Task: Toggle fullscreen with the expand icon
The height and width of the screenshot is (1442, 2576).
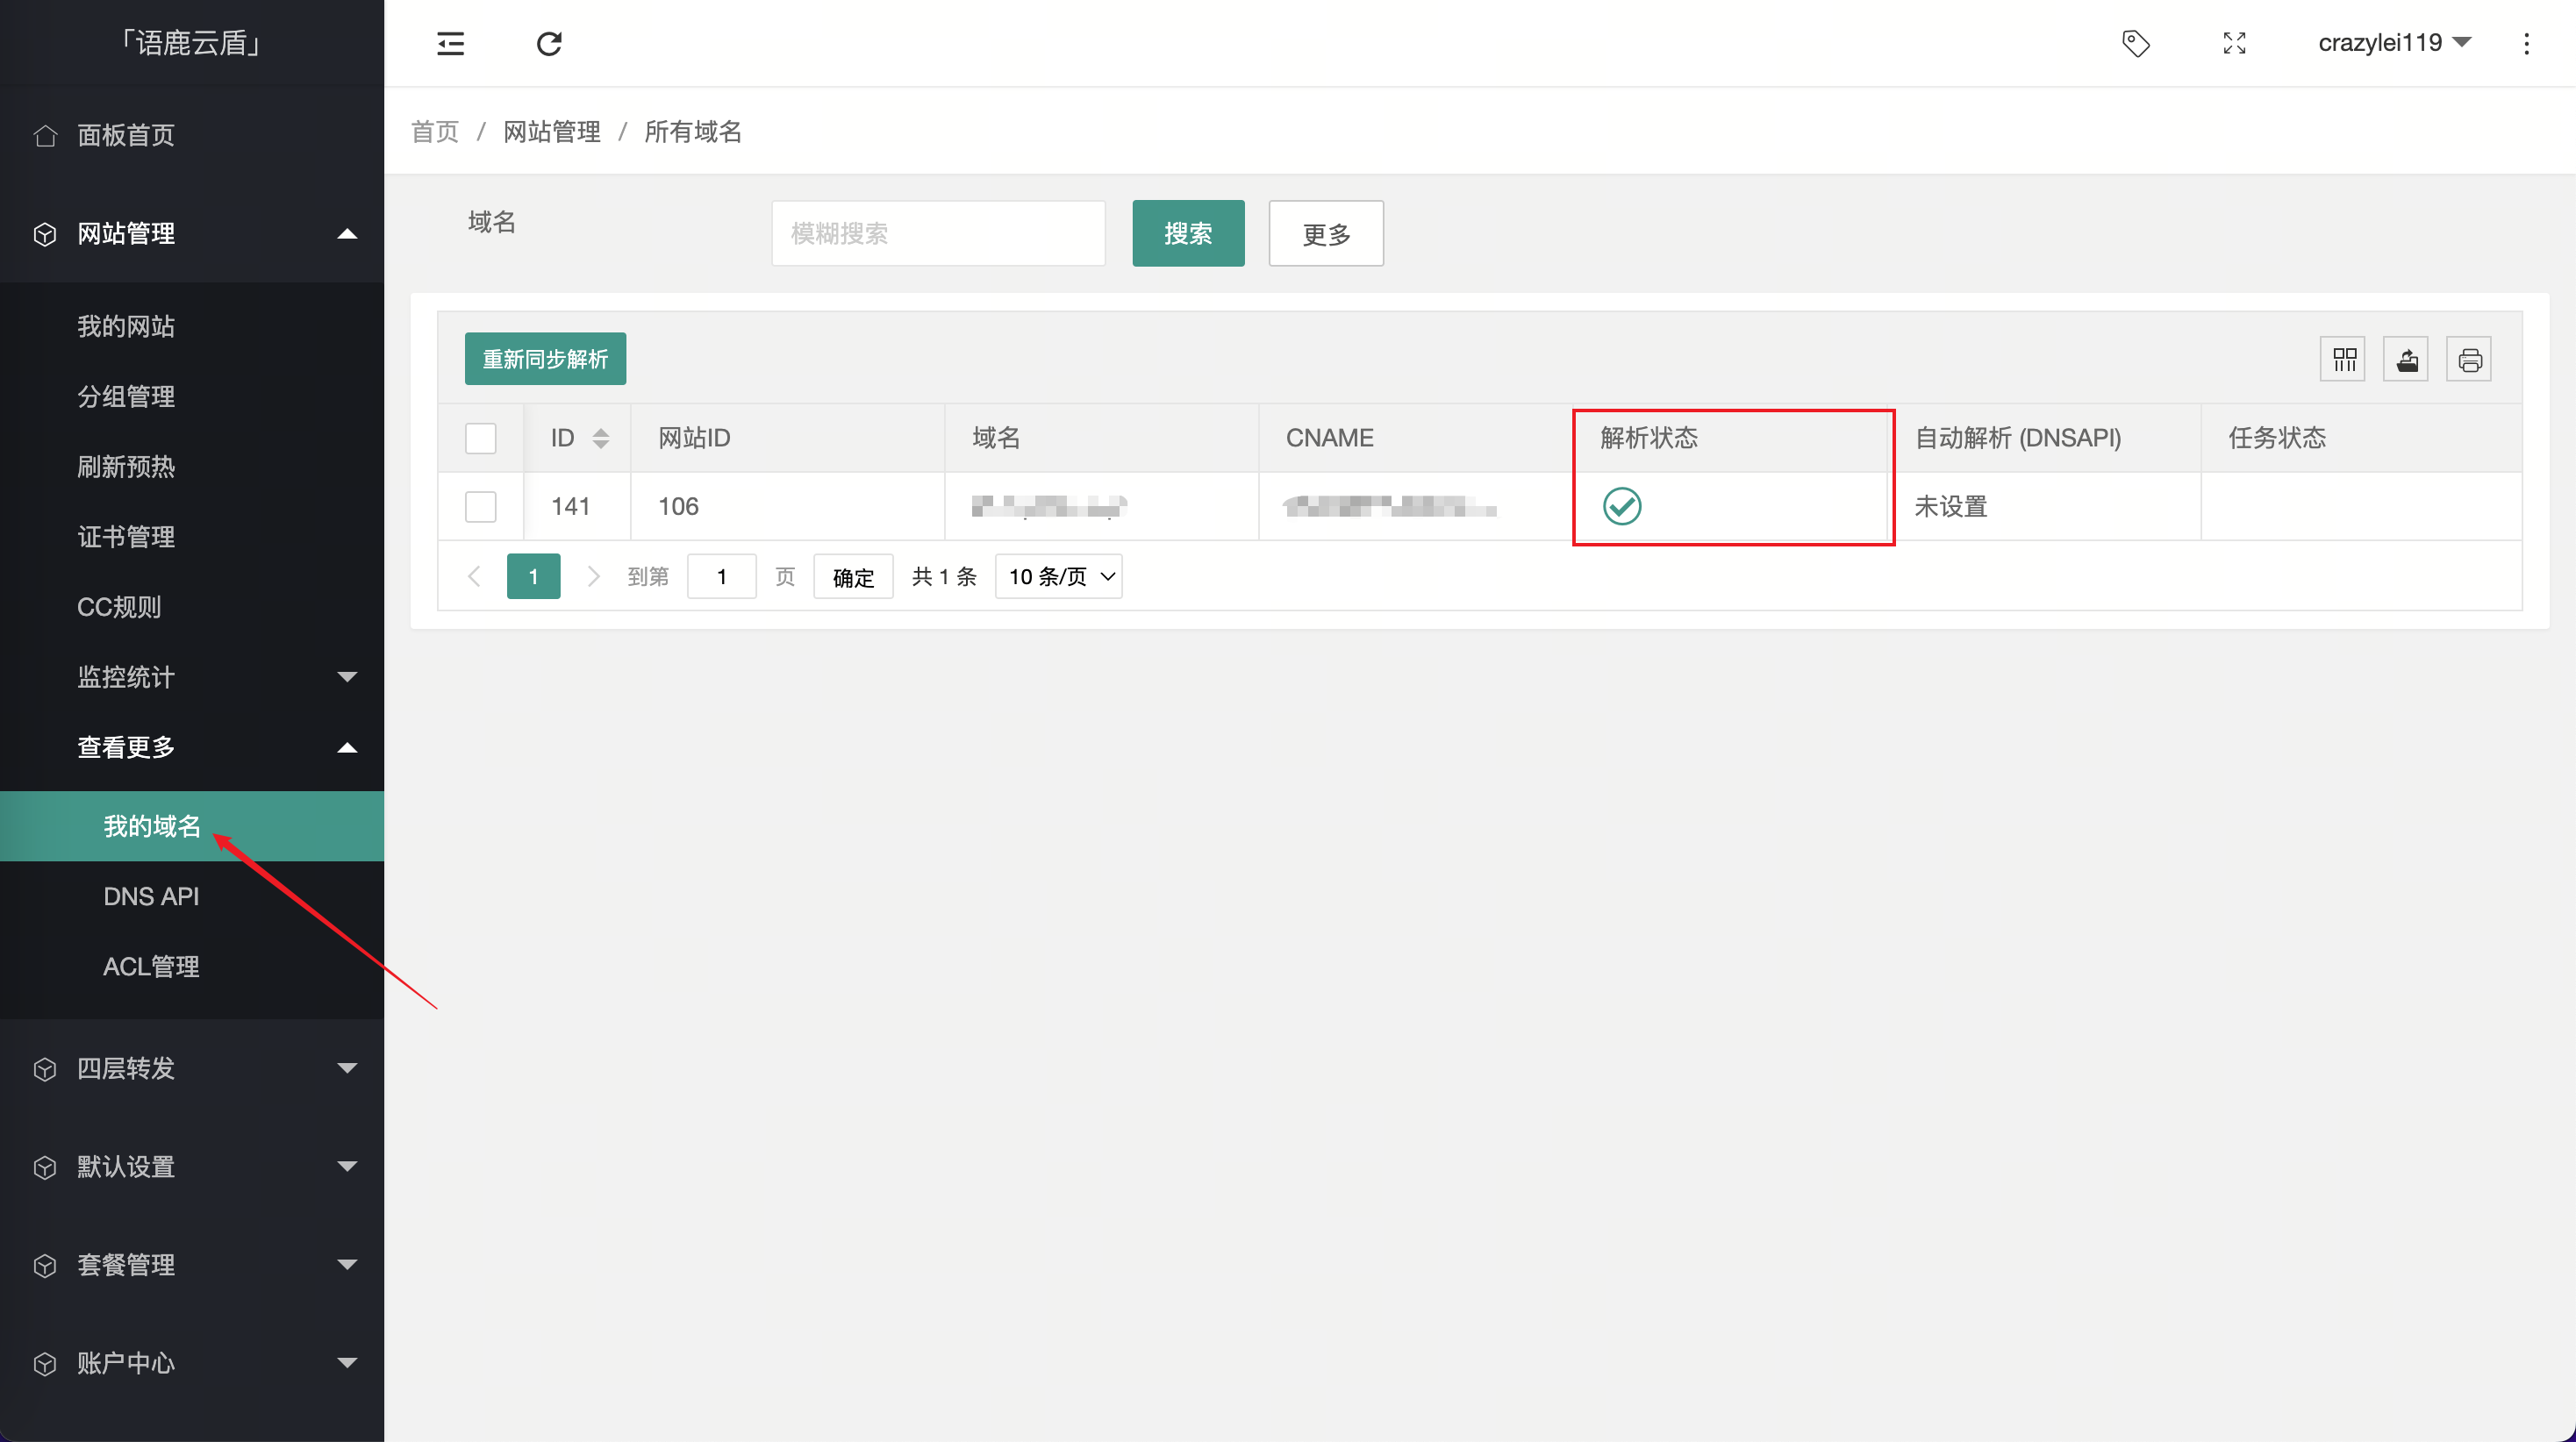Action: (2234, 43)
